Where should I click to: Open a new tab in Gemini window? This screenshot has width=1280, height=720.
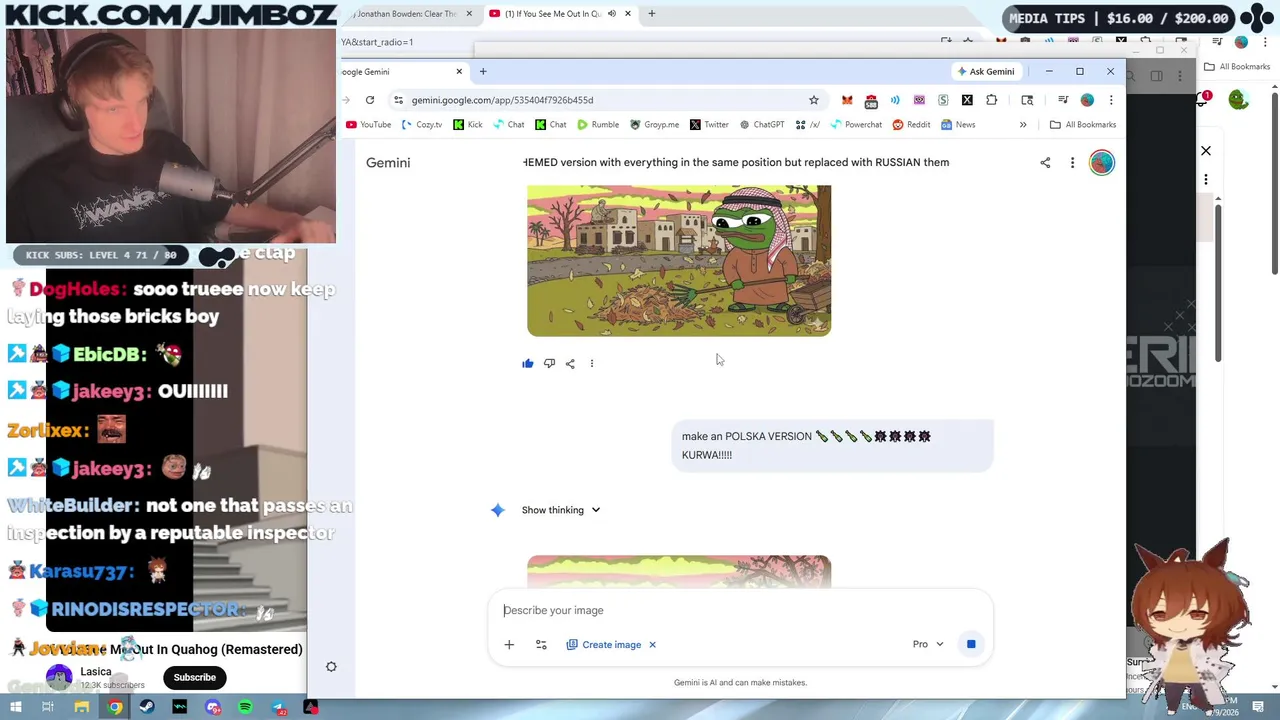(483, 71)
